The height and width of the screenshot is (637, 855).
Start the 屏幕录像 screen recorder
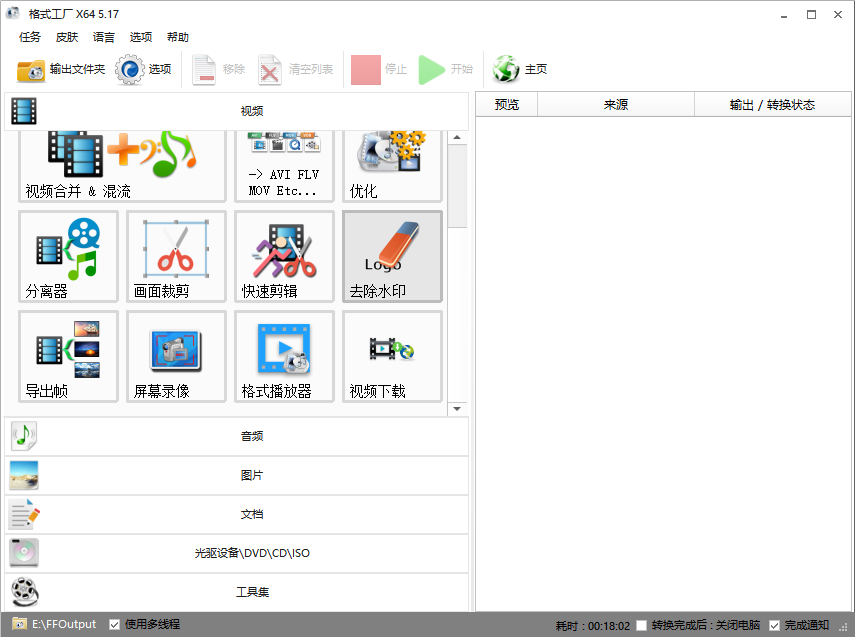(x=176, y=356)
